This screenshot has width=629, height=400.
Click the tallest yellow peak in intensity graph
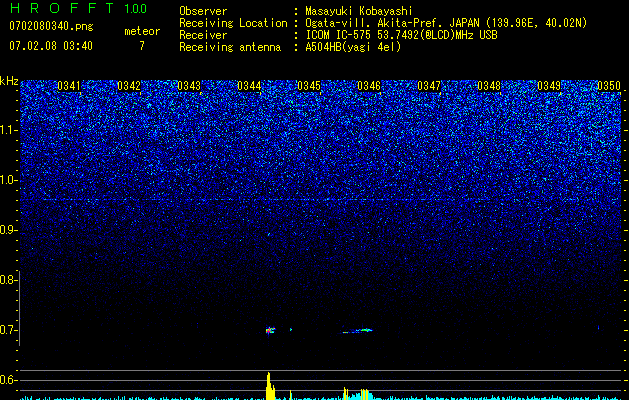point(269,386)
